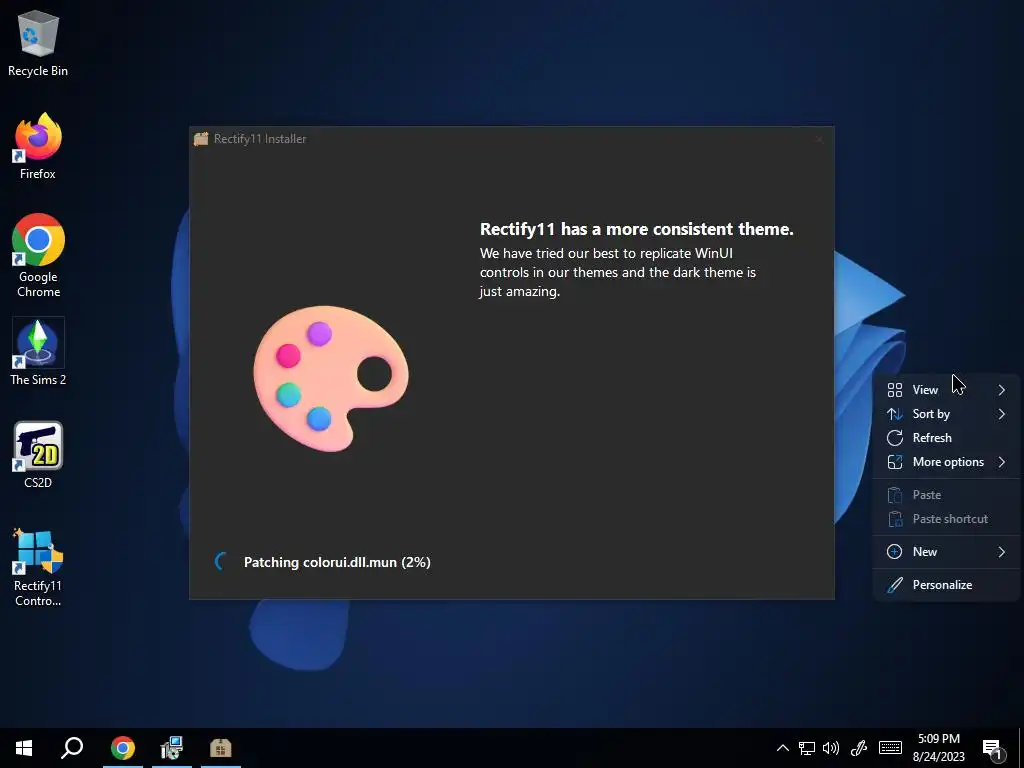The image size is (1024, 768).
Task: Click the Refresh circular arrow icon
Action: [895, 438]
